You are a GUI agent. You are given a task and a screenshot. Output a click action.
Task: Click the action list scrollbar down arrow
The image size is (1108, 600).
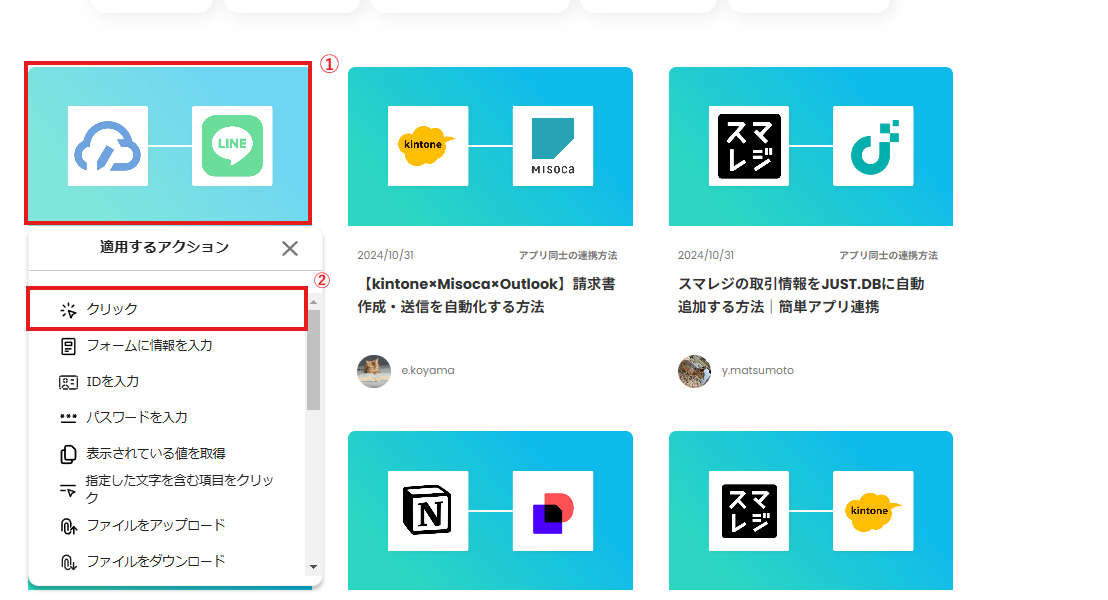click(314, 567)
